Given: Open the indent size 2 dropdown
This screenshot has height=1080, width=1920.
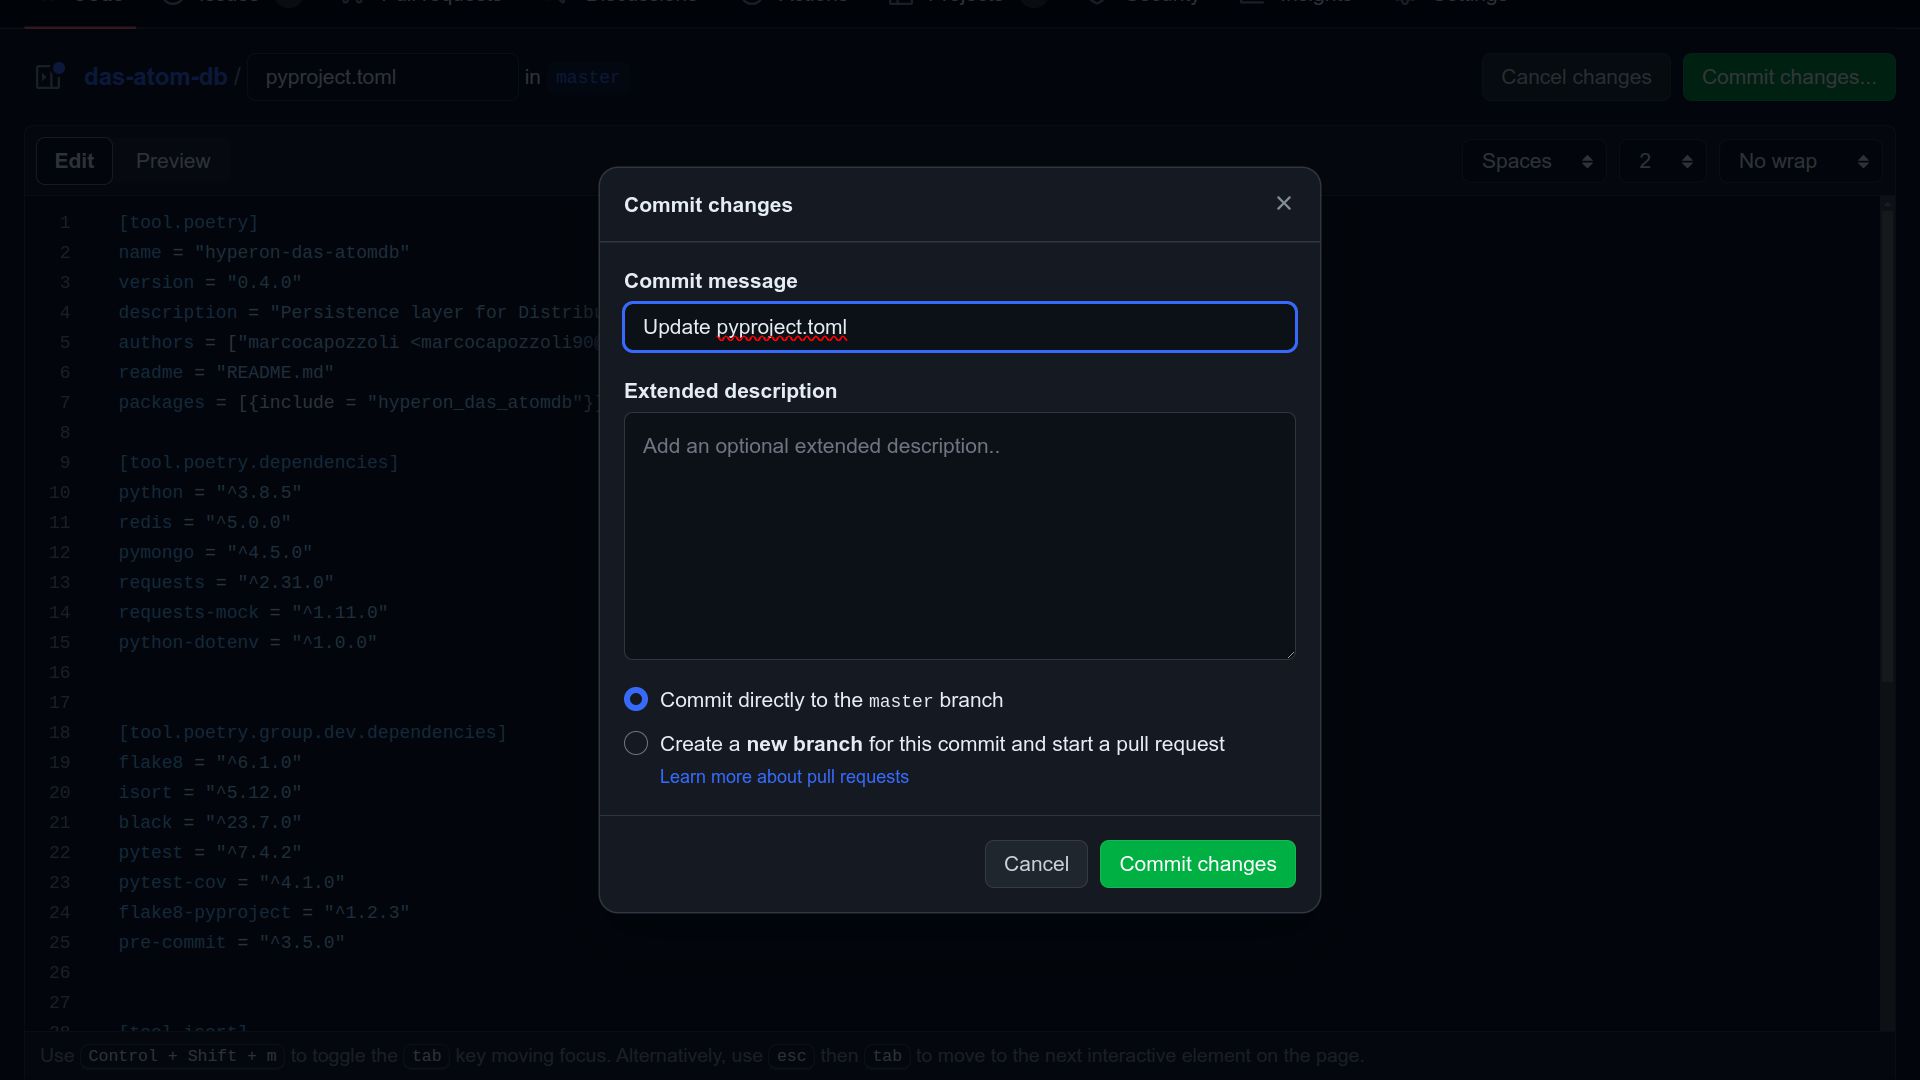Looking at the screenshot, I should [1663, 161].
